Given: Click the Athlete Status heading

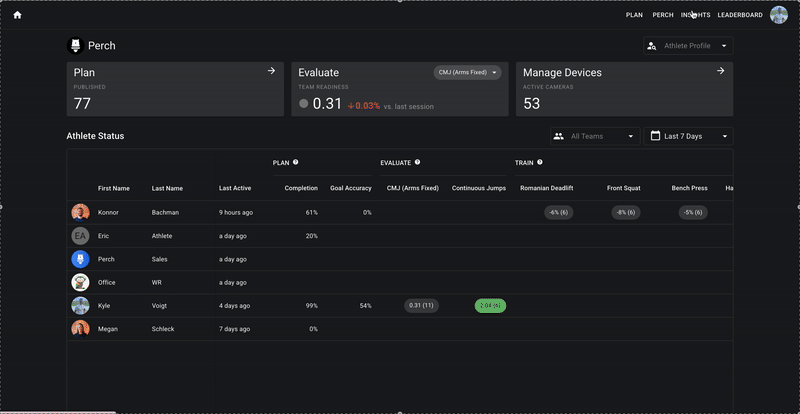Looking at the screenshot, I should click(95, 136).
